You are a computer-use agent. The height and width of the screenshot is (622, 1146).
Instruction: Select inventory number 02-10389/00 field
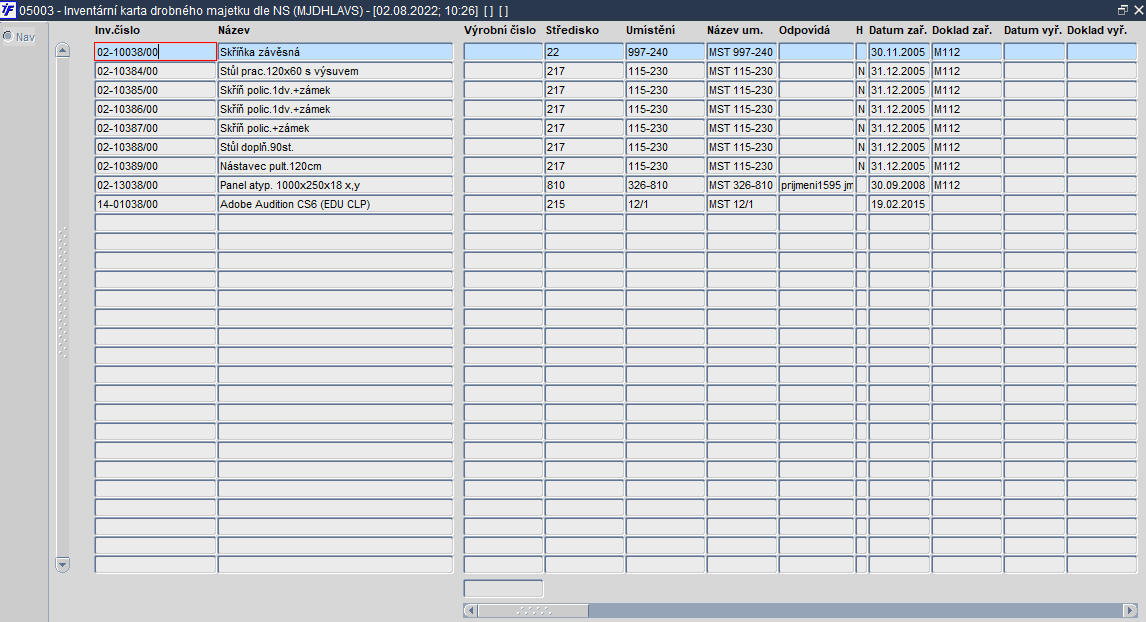click(156, 166)
